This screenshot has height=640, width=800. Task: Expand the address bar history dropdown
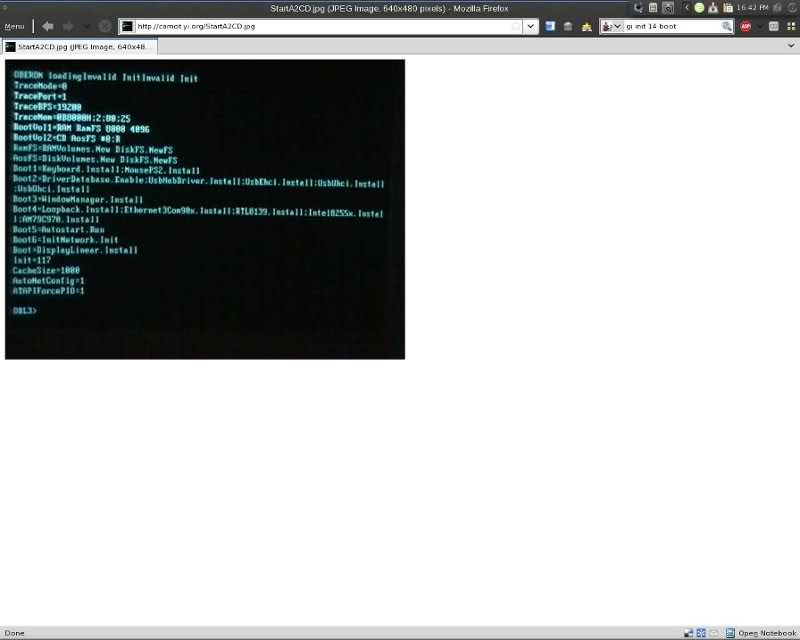531,26
